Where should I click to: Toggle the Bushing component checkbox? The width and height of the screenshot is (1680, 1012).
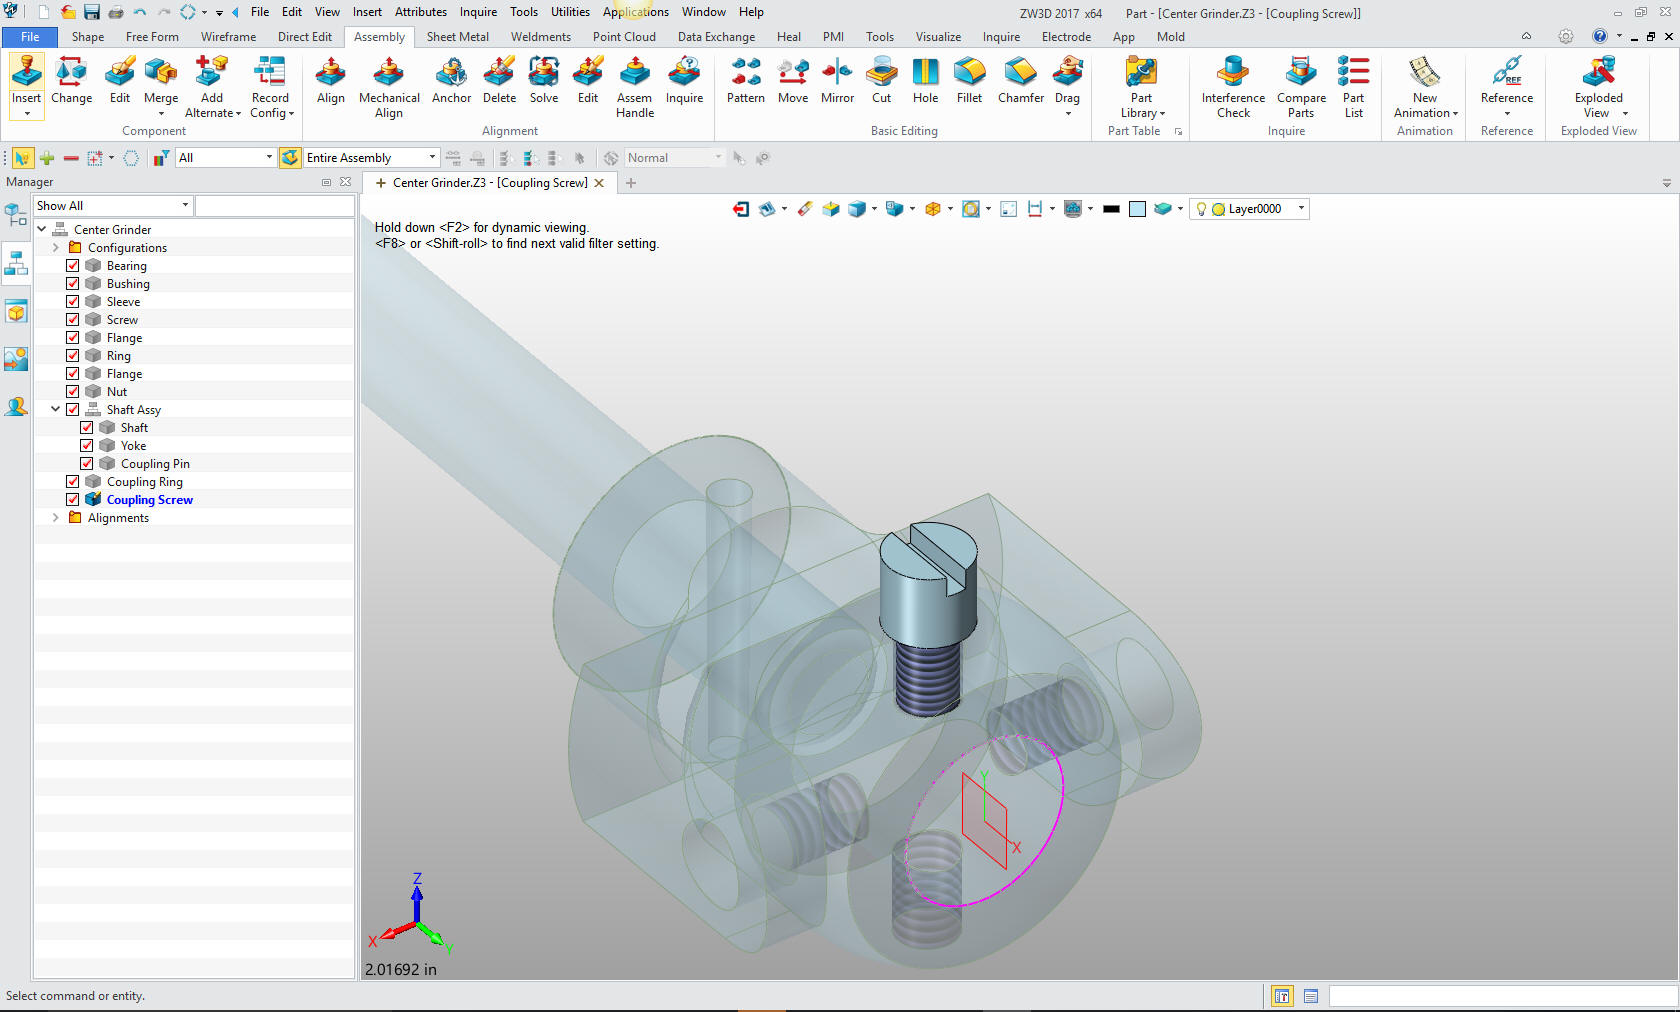click(73, 283)
